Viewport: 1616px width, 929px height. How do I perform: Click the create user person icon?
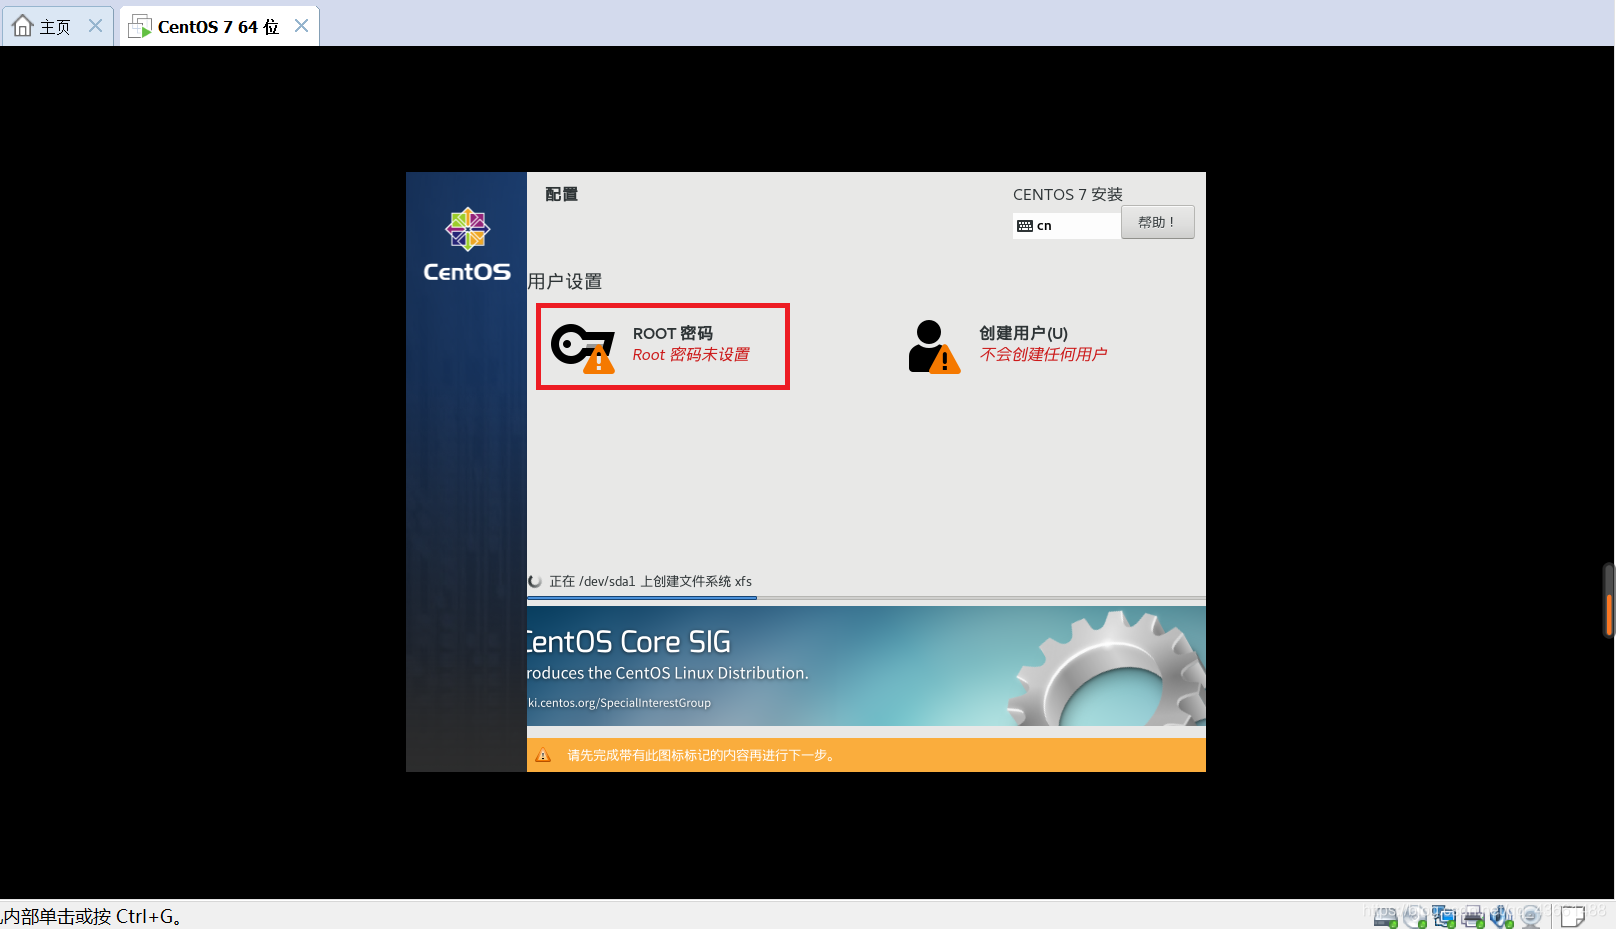[x=933, y=346]
